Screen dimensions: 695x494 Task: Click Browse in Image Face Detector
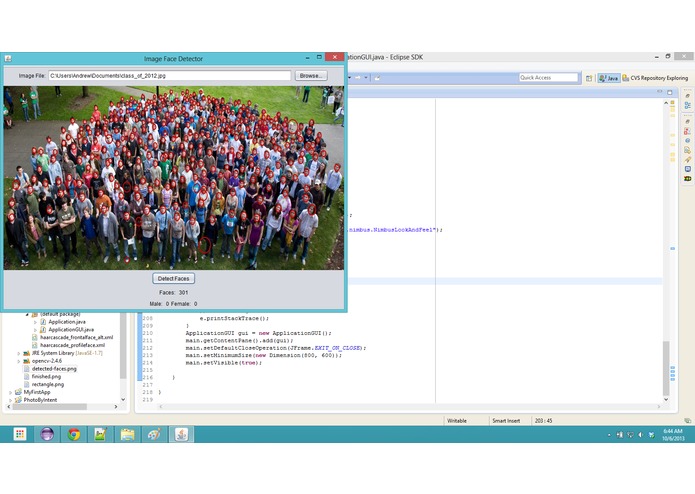[311, 76]
